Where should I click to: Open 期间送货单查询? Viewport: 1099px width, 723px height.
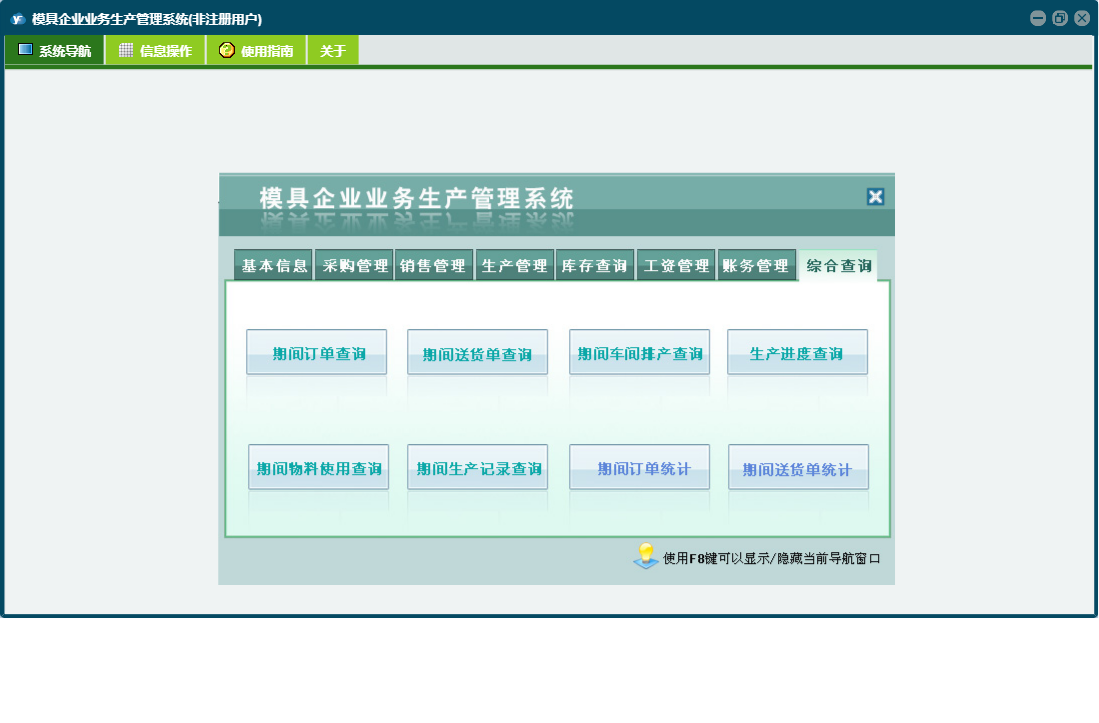coord(477,352)
